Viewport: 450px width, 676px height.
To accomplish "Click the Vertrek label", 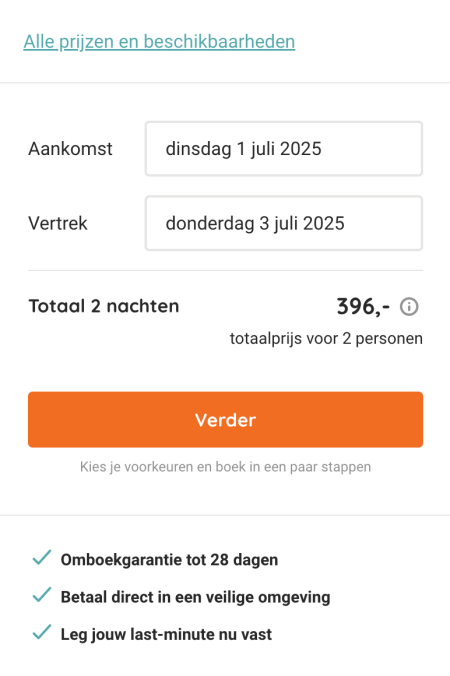I will 58,224.
